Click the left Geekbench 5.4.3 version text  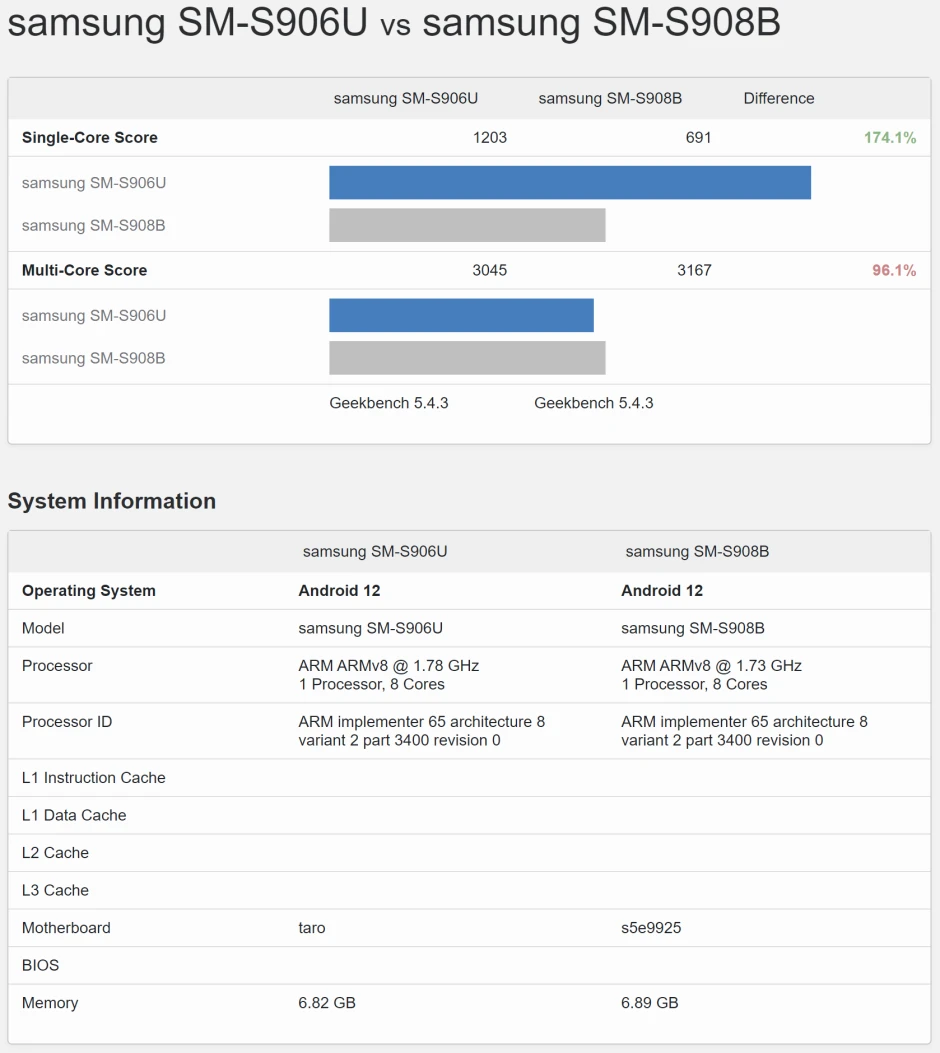click(x=389, y=403)
